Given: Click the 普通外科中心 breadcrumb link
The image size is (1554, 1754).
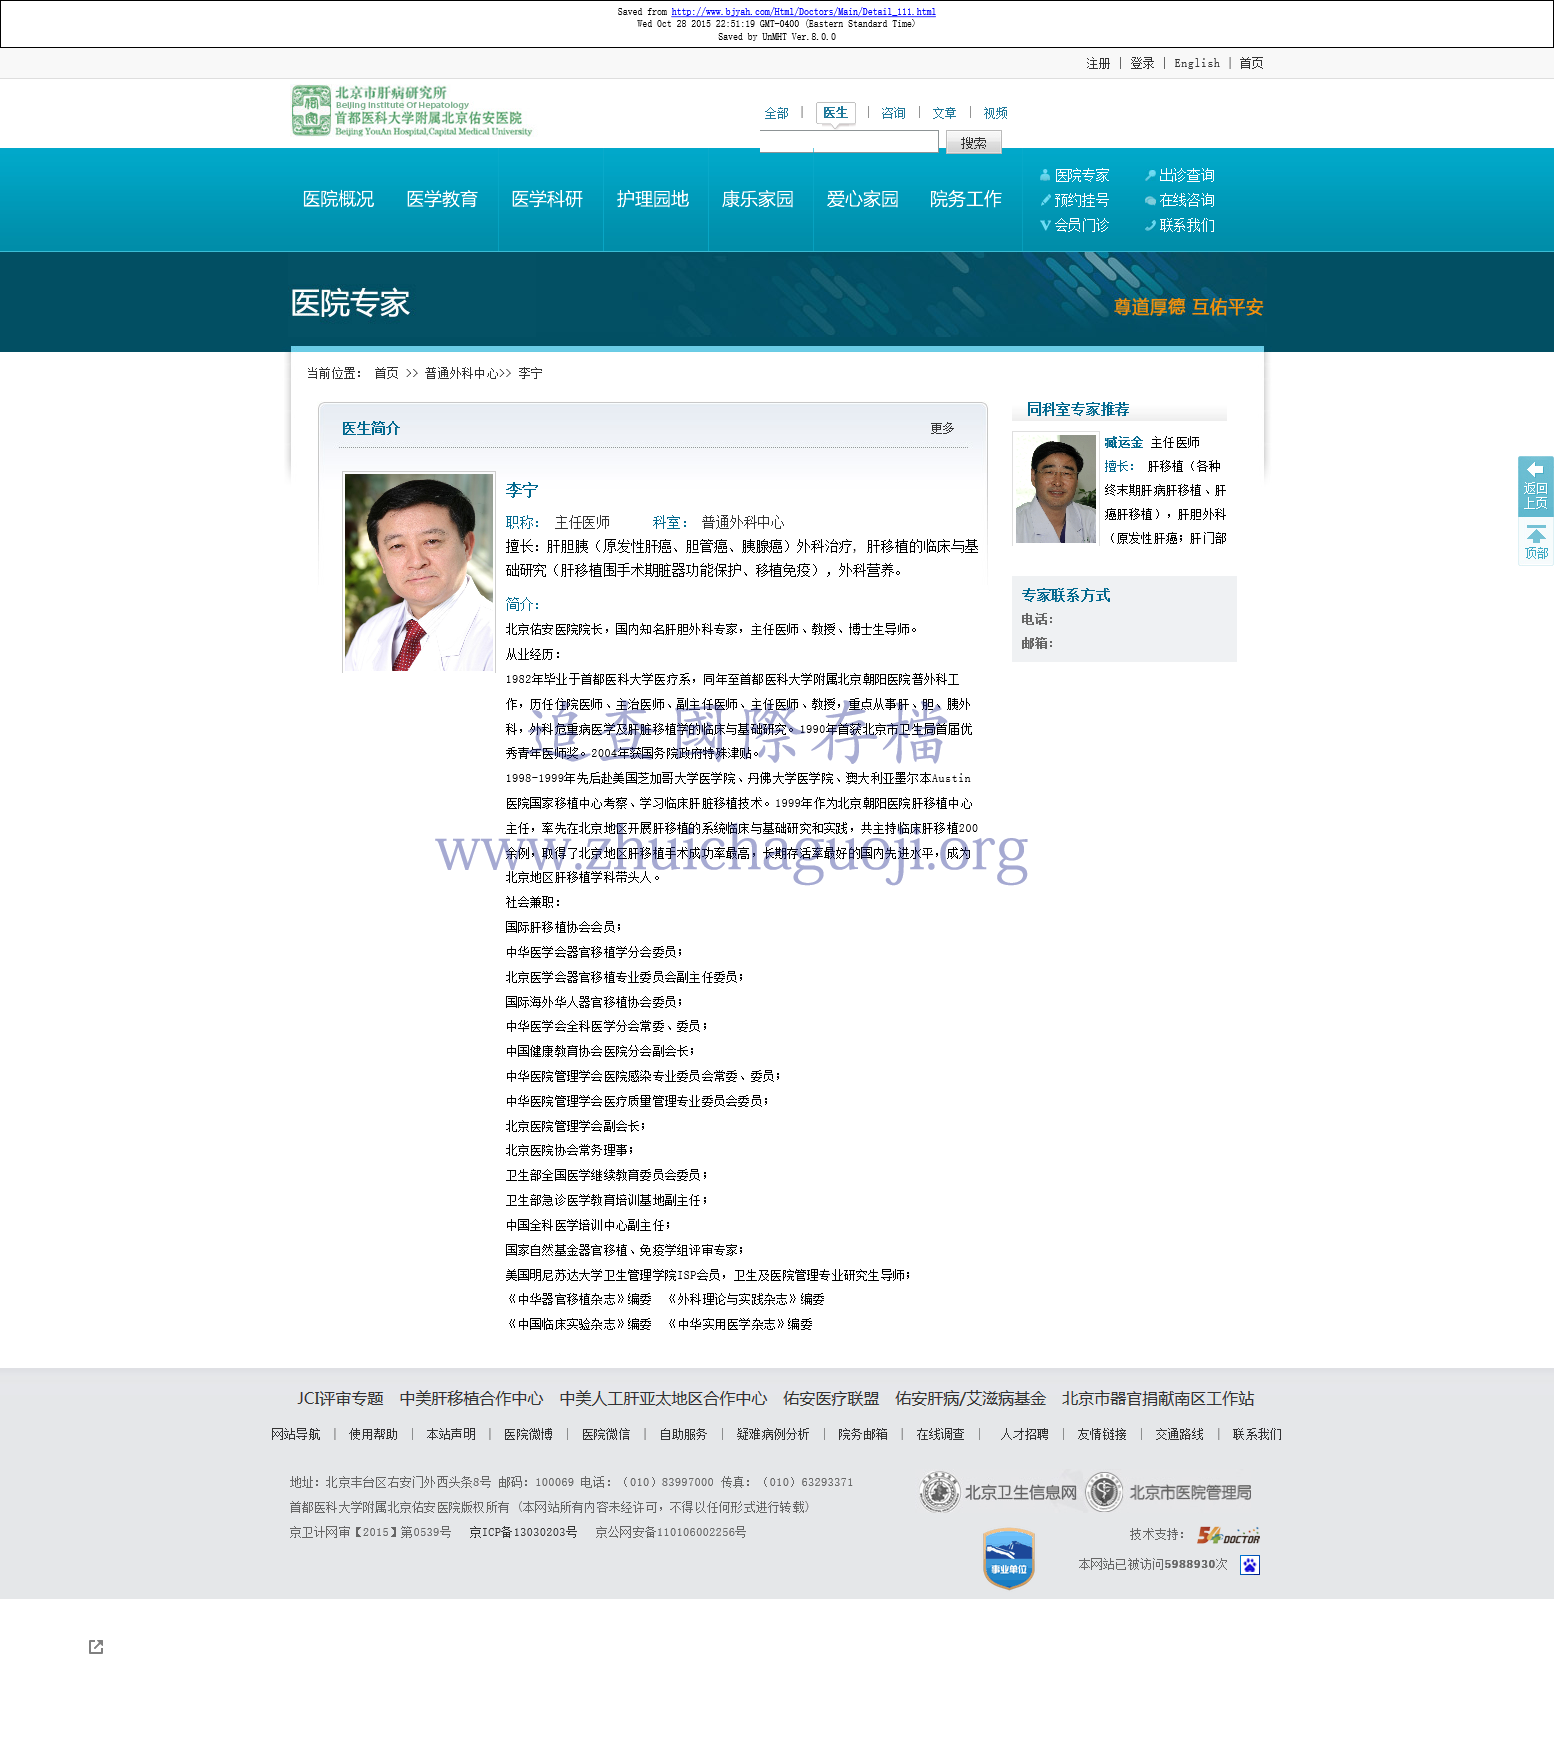Looking at the screenshot, I should pos(461,373).
